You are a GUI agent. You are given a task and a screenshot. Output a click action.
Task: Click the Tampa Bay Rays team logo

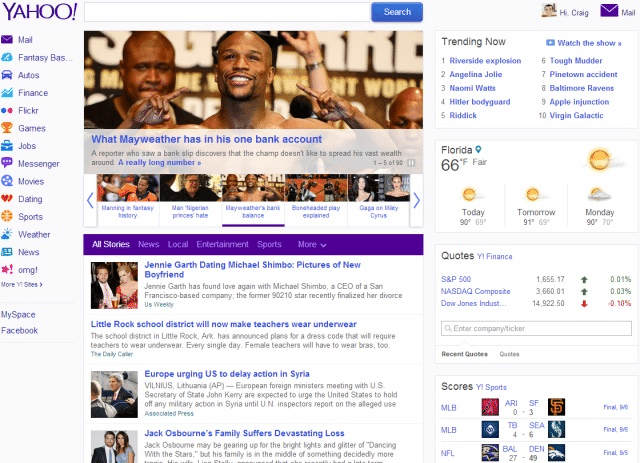490,430
